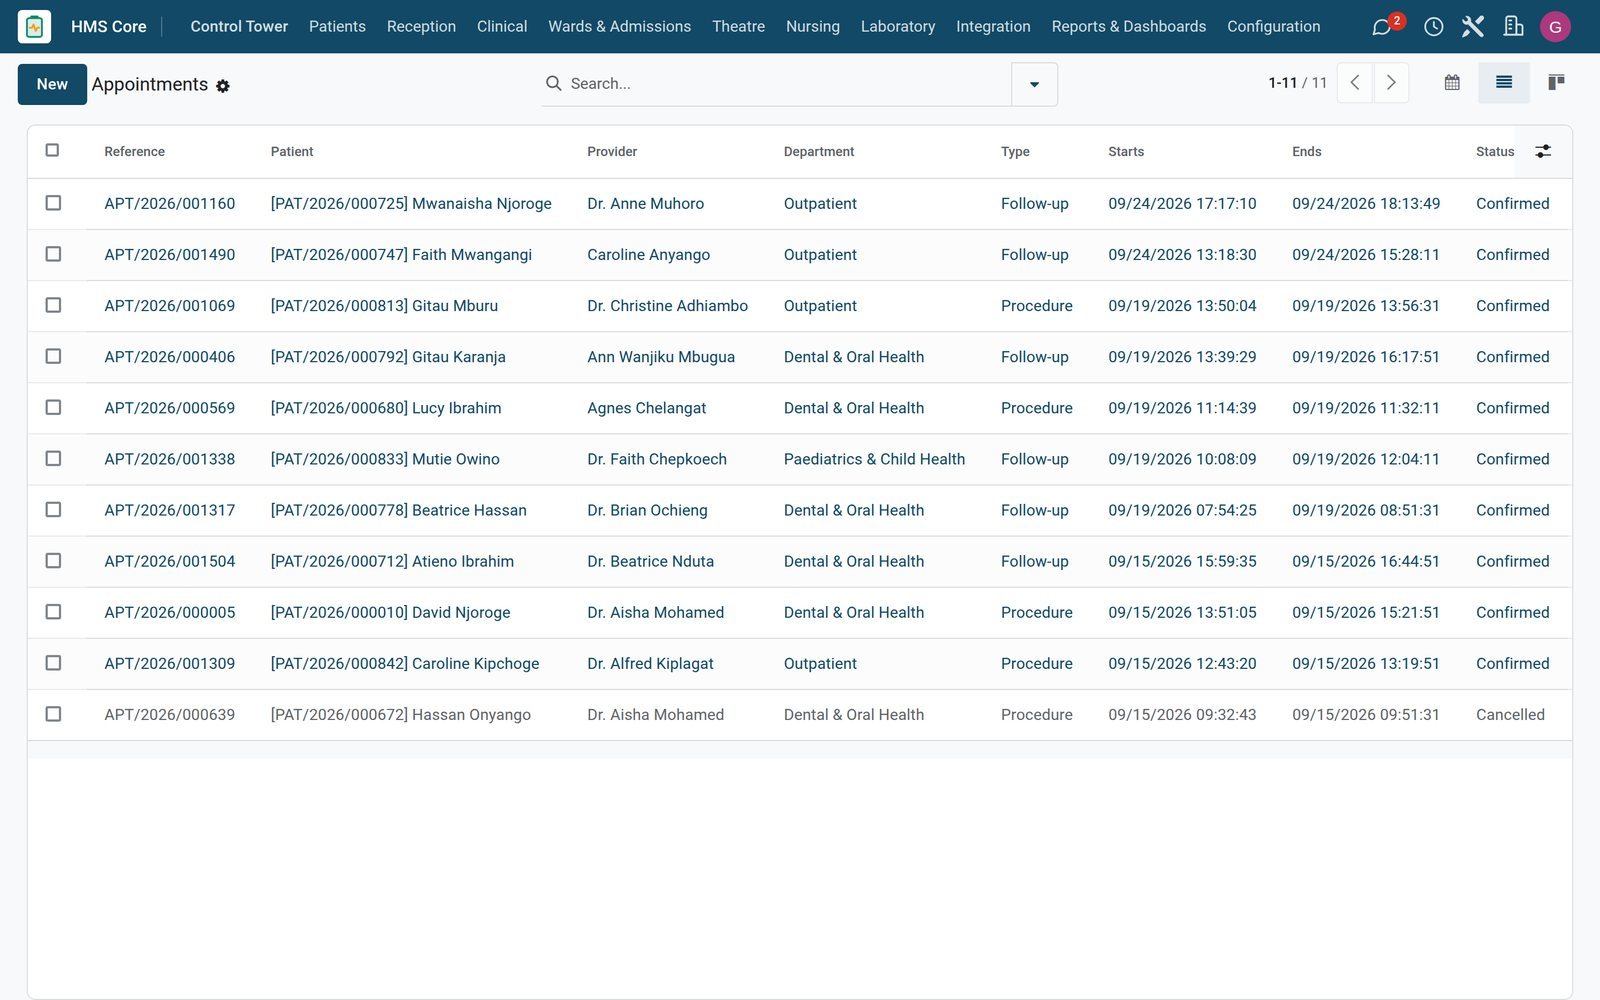1600x1000 pixels.
Task: Sort by the Patient column header
Action: click(x=292, y=152)
